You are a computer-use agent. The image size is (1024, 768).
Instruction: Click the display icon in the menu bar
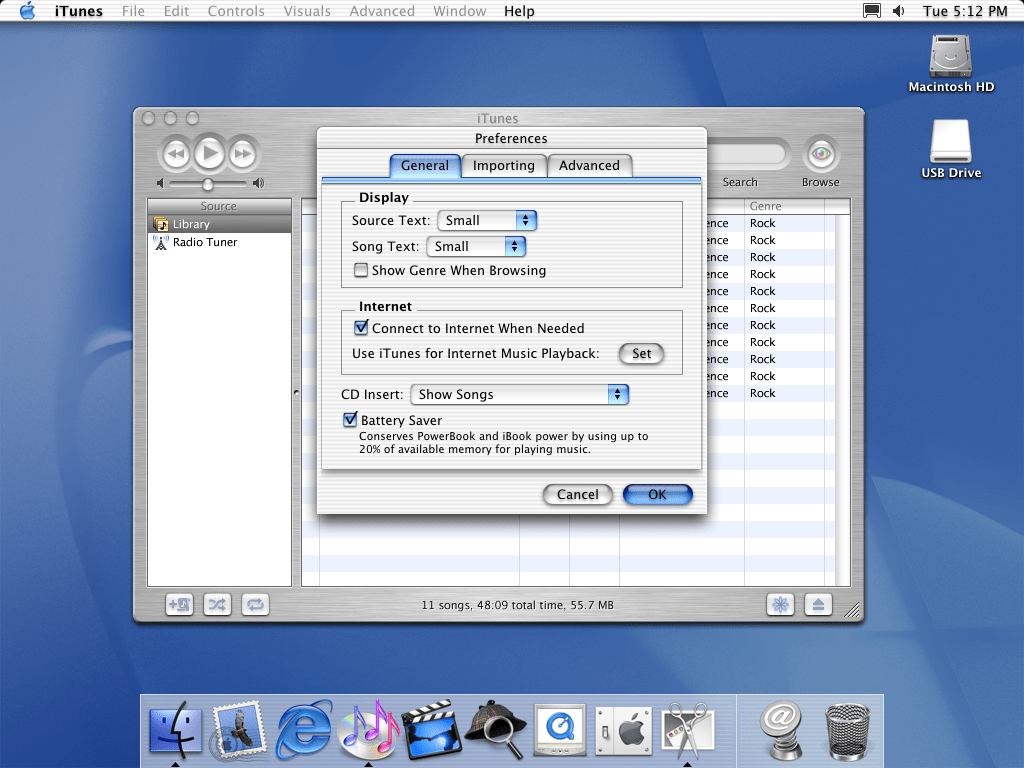[872, 10]
